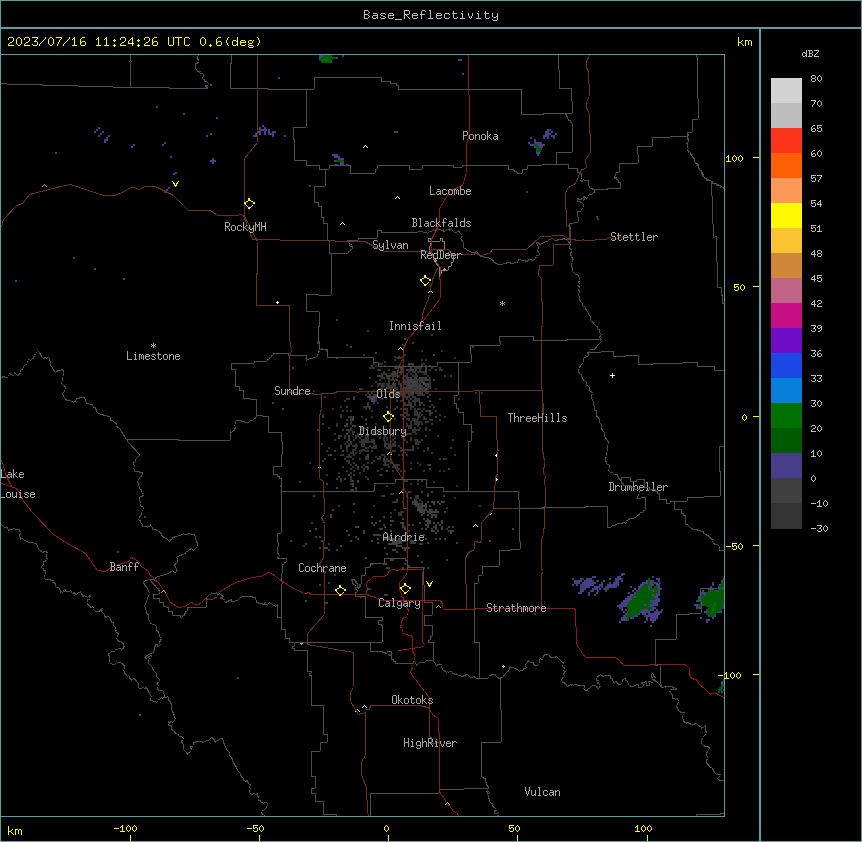Click the Stettler label
862x842 pixels.
pos(634,237)
